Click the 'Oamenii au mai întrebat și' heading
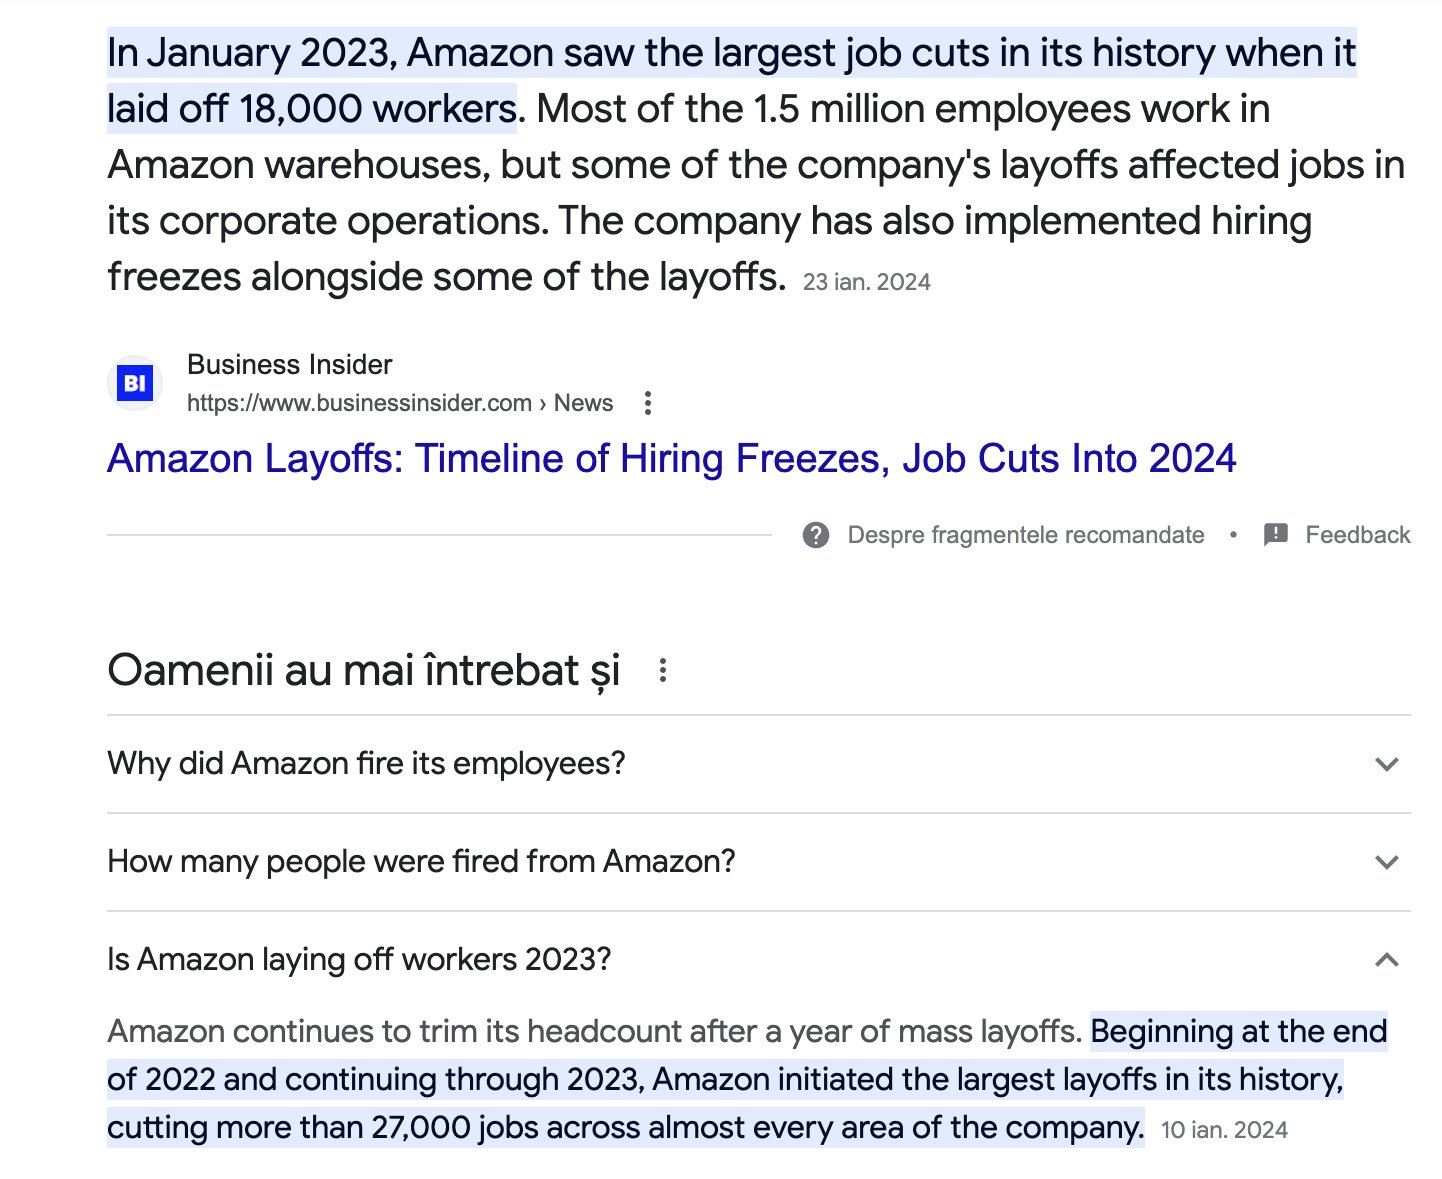The height and width of the screenshot is (1179, 1442). tap(363, 671)
